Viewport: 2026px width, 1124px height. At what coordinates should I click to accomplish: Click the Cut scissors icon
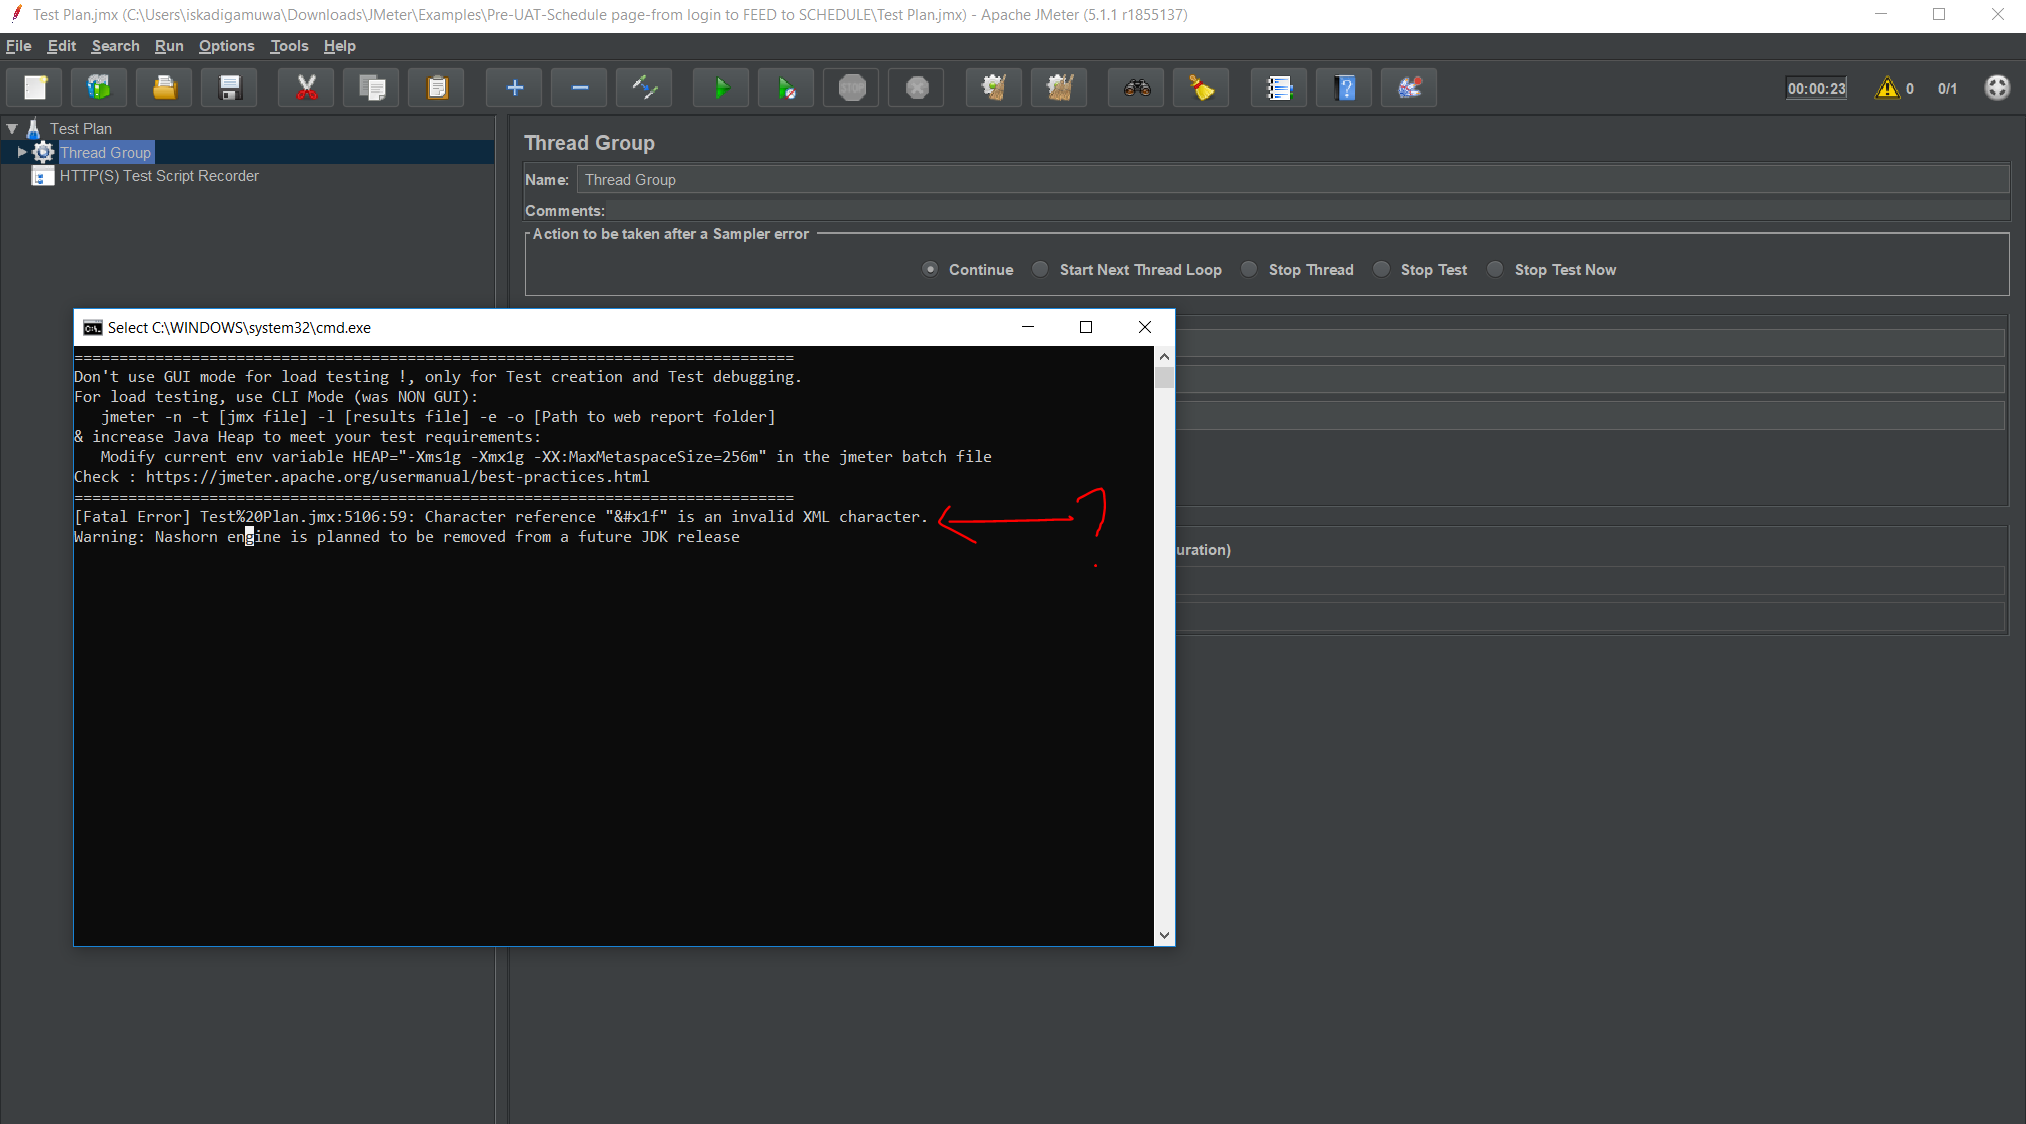(306, 88)
